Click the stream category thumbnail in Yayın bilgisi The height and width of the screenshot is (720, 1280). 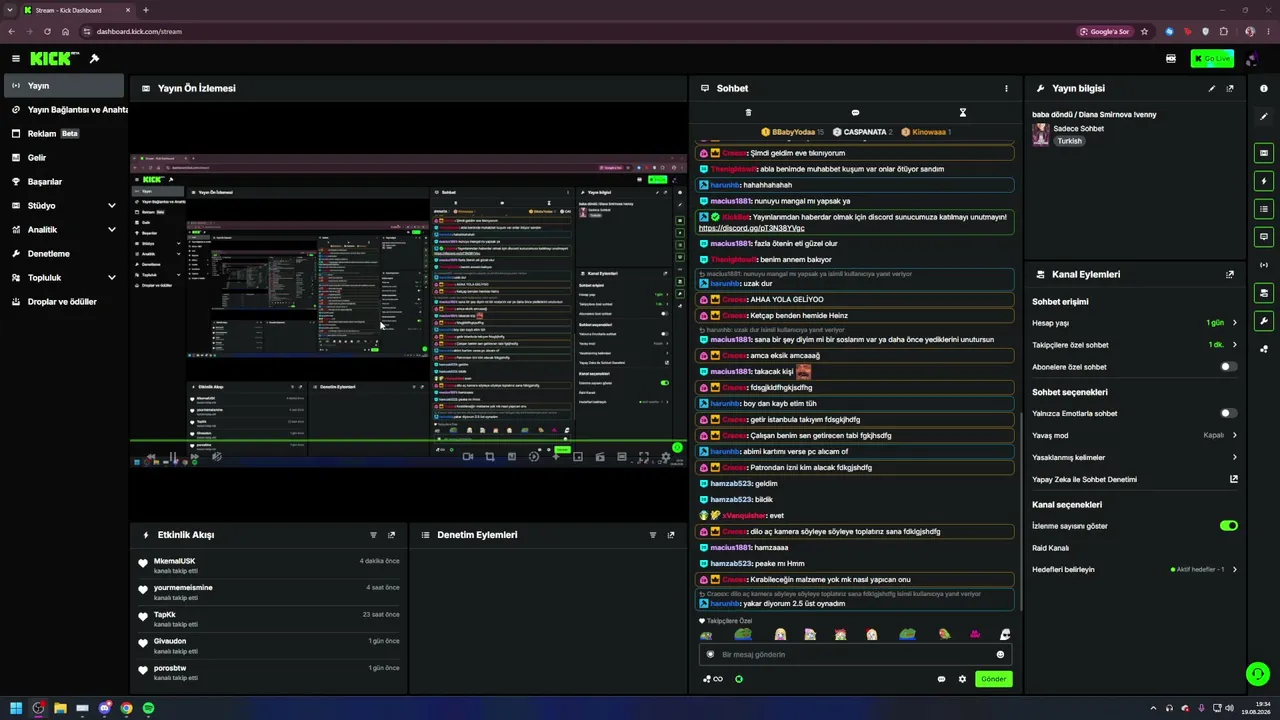pos(1041,135)
